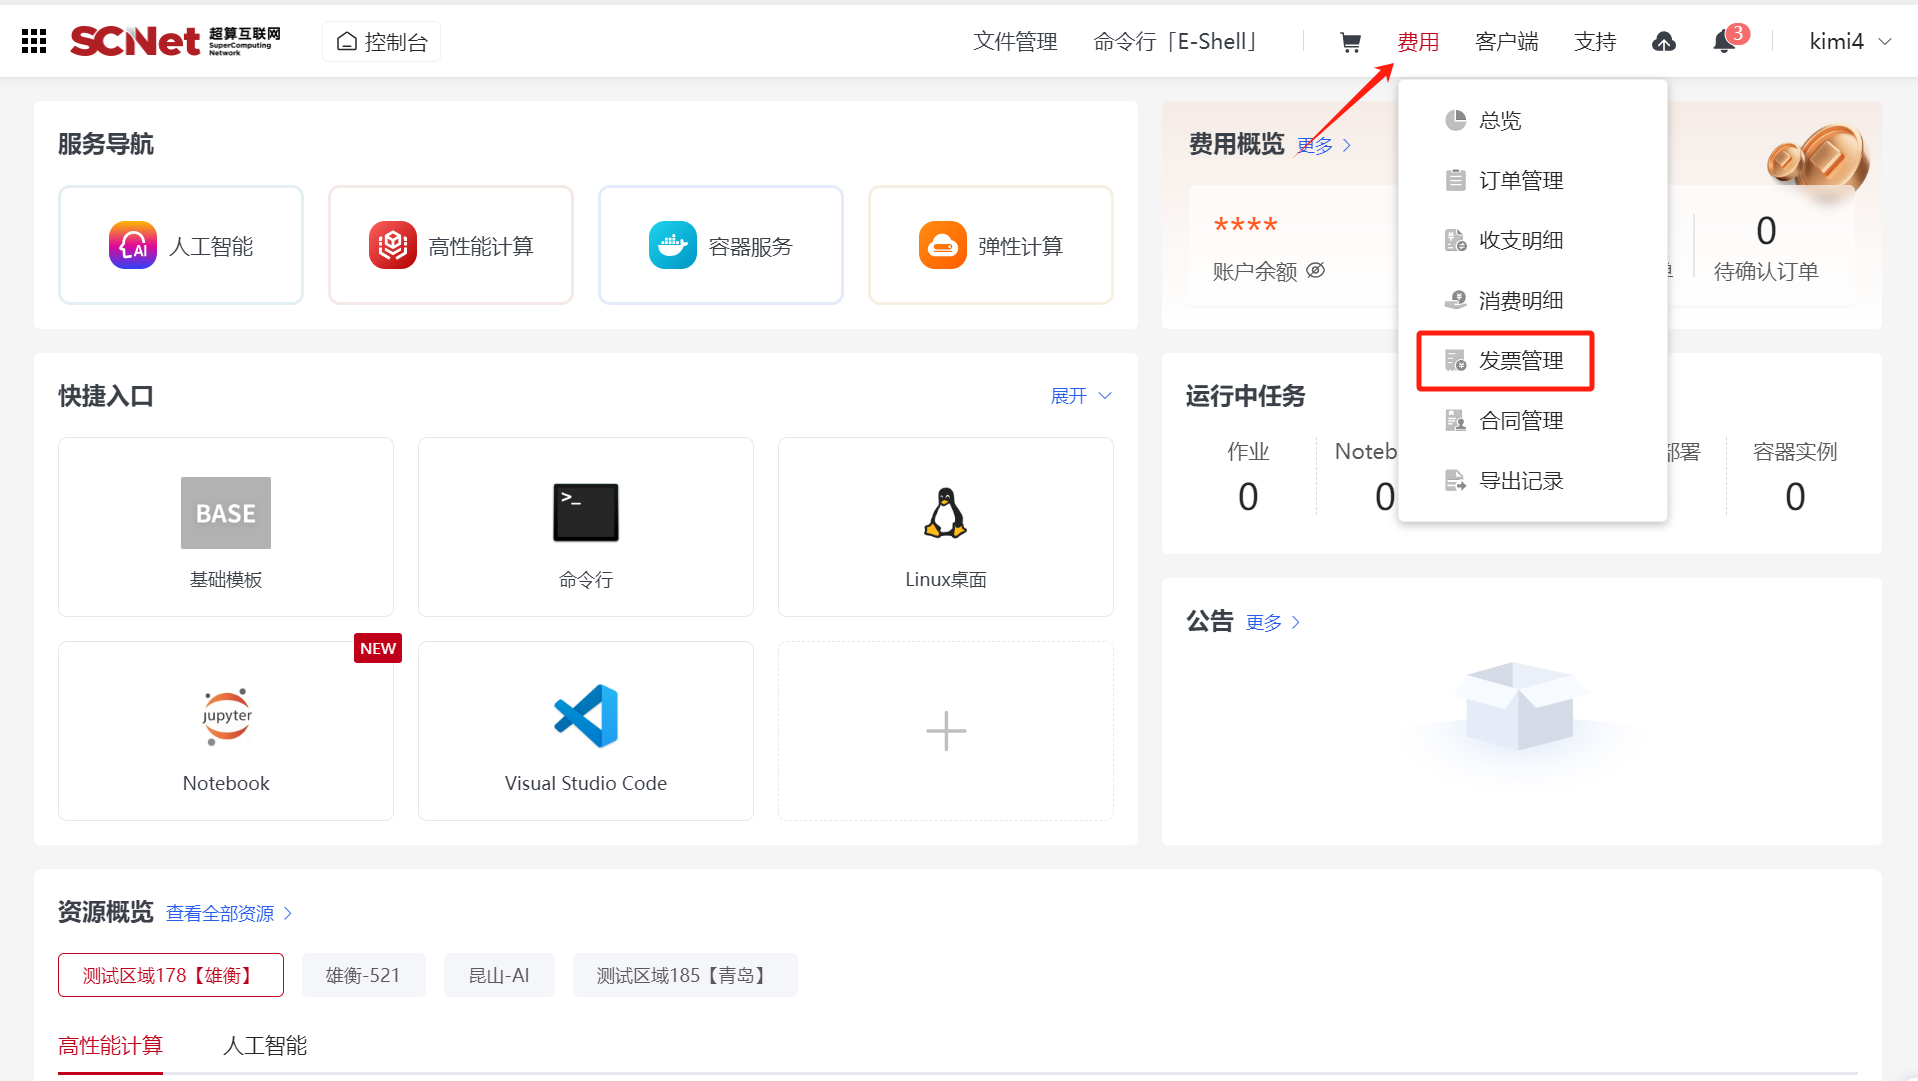Open the 人工智能 service card
This screenshot has width=1918, height=1081.
pos(181,245)
